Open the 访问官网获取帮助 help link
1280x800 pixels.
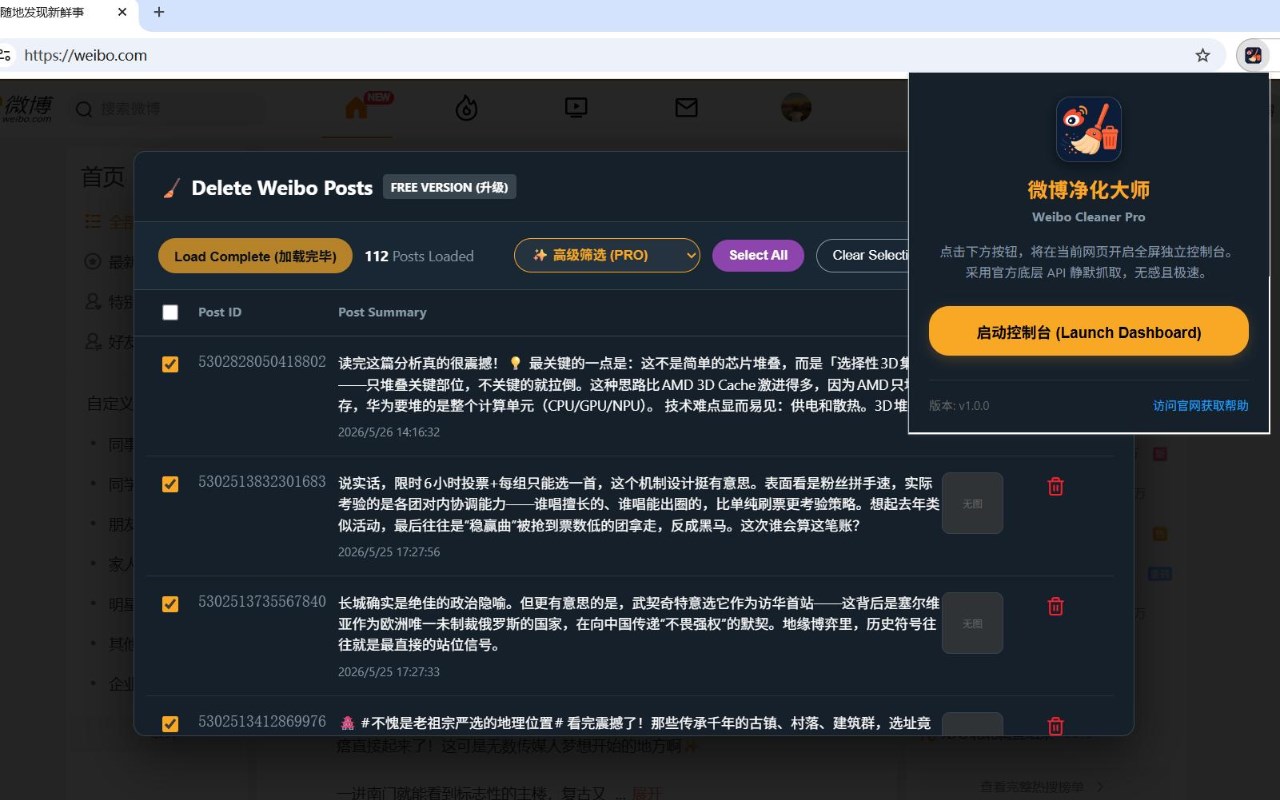point(1201,406)
